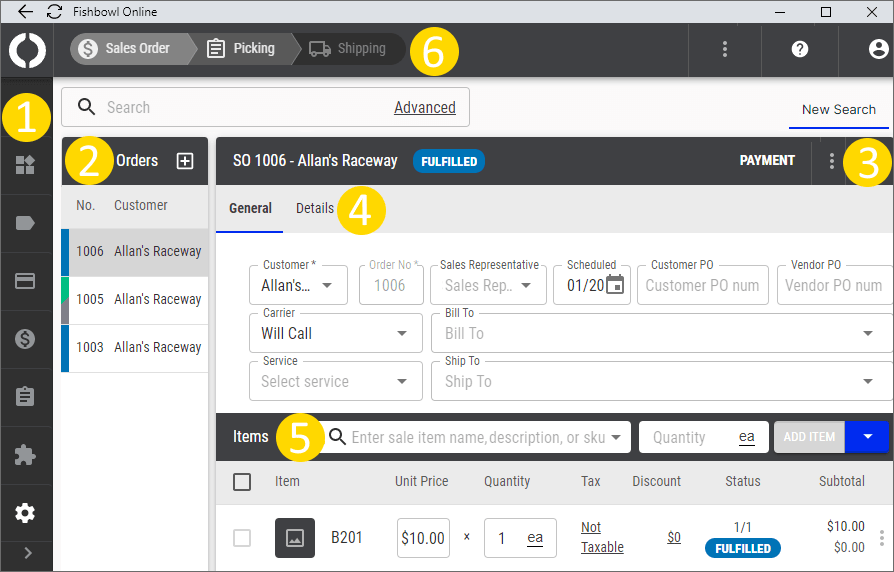Add a new order with plus icon
Screen dimensions: 894x572
[185, 161]
